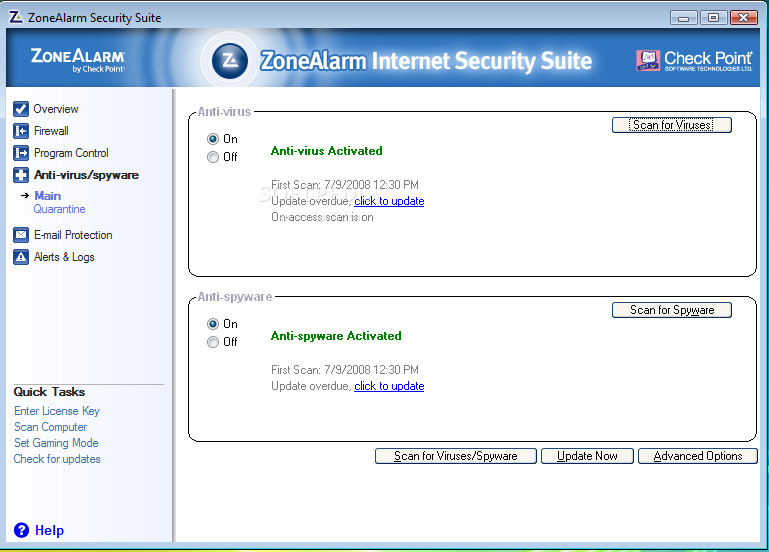Open the Quarantine tab in sidebar
This screenshot has height=552, width=769.
coord(59,209)
